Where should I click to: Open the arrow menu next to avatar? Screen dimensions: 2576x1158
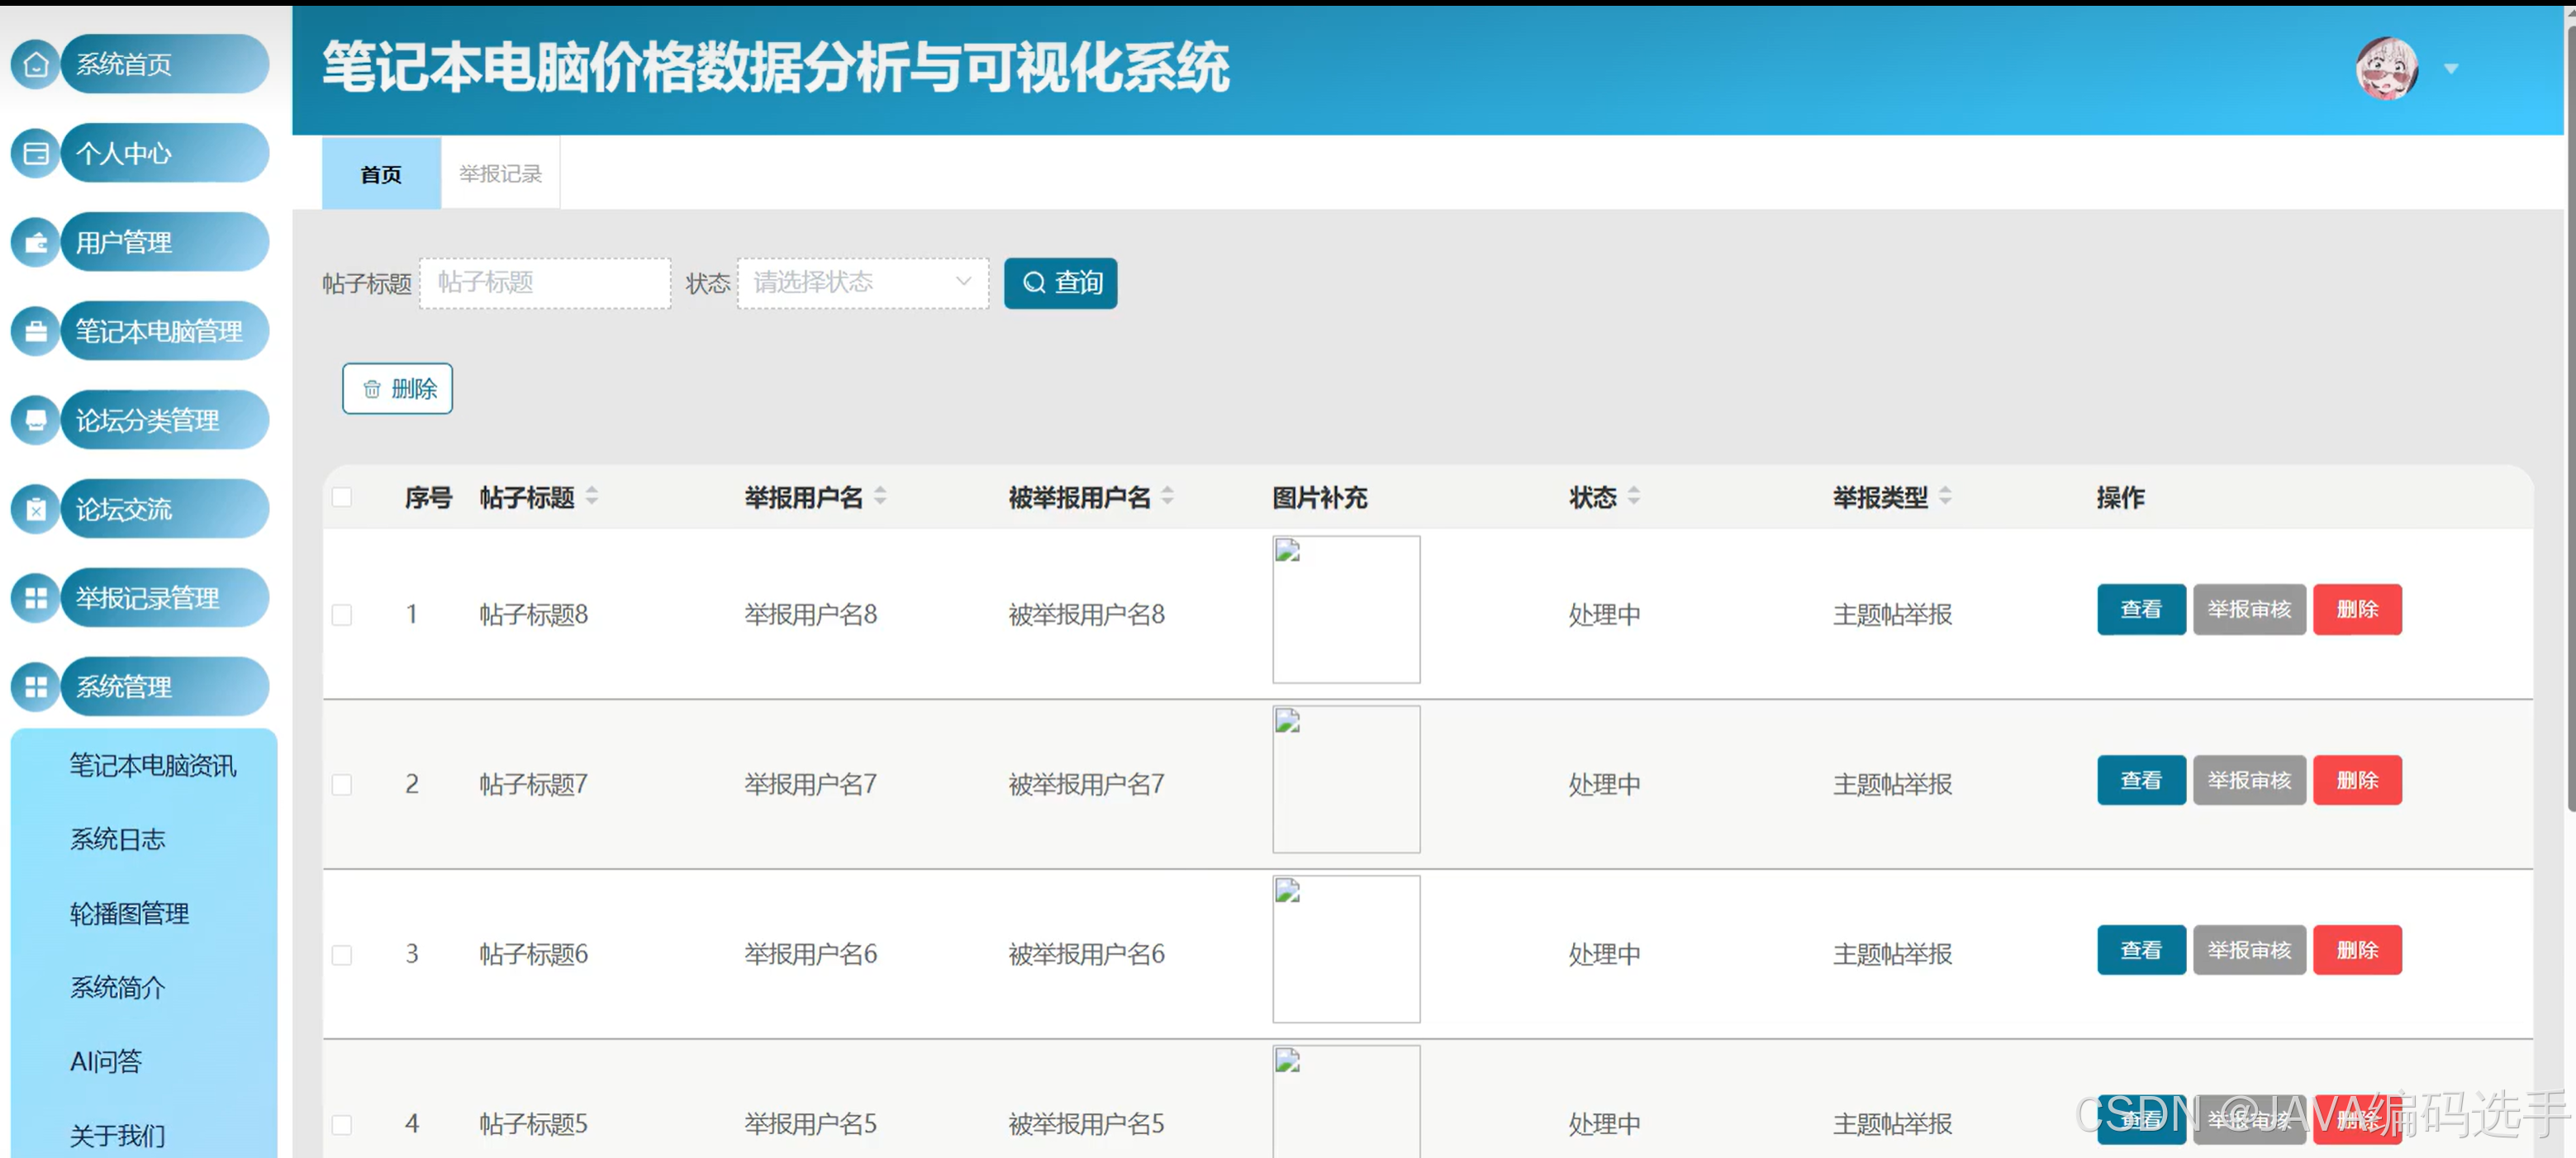point(2451,69)
